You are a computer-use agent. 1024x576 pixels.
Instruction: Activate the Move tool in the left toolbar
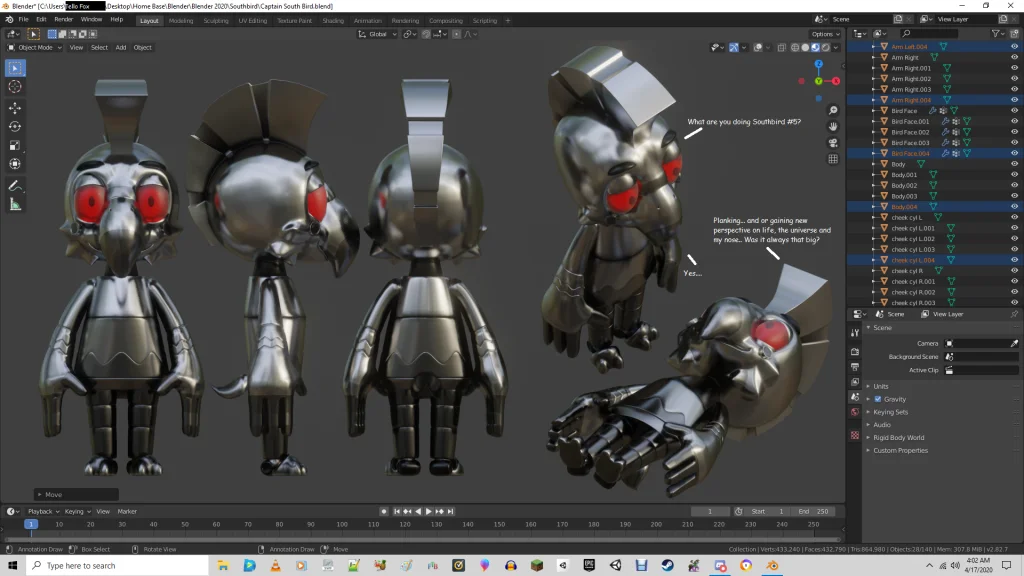tap(15, 108)
